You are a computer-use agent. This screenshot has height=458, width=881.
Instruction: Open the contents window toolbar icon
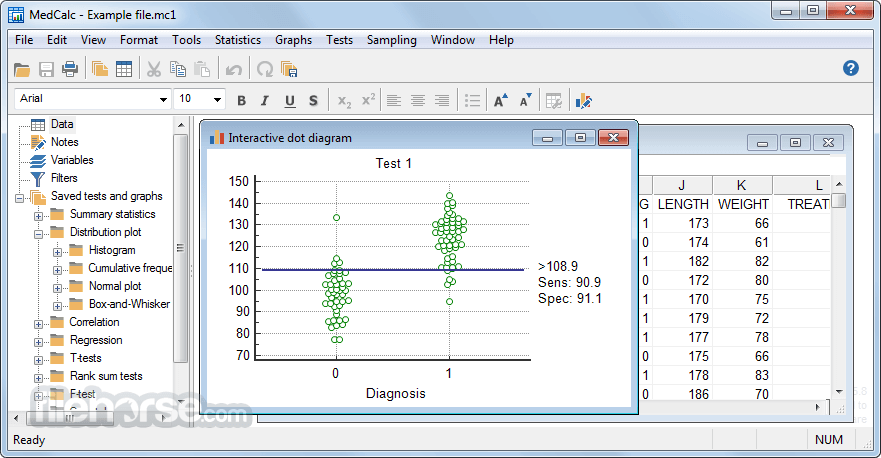[99, 69]
